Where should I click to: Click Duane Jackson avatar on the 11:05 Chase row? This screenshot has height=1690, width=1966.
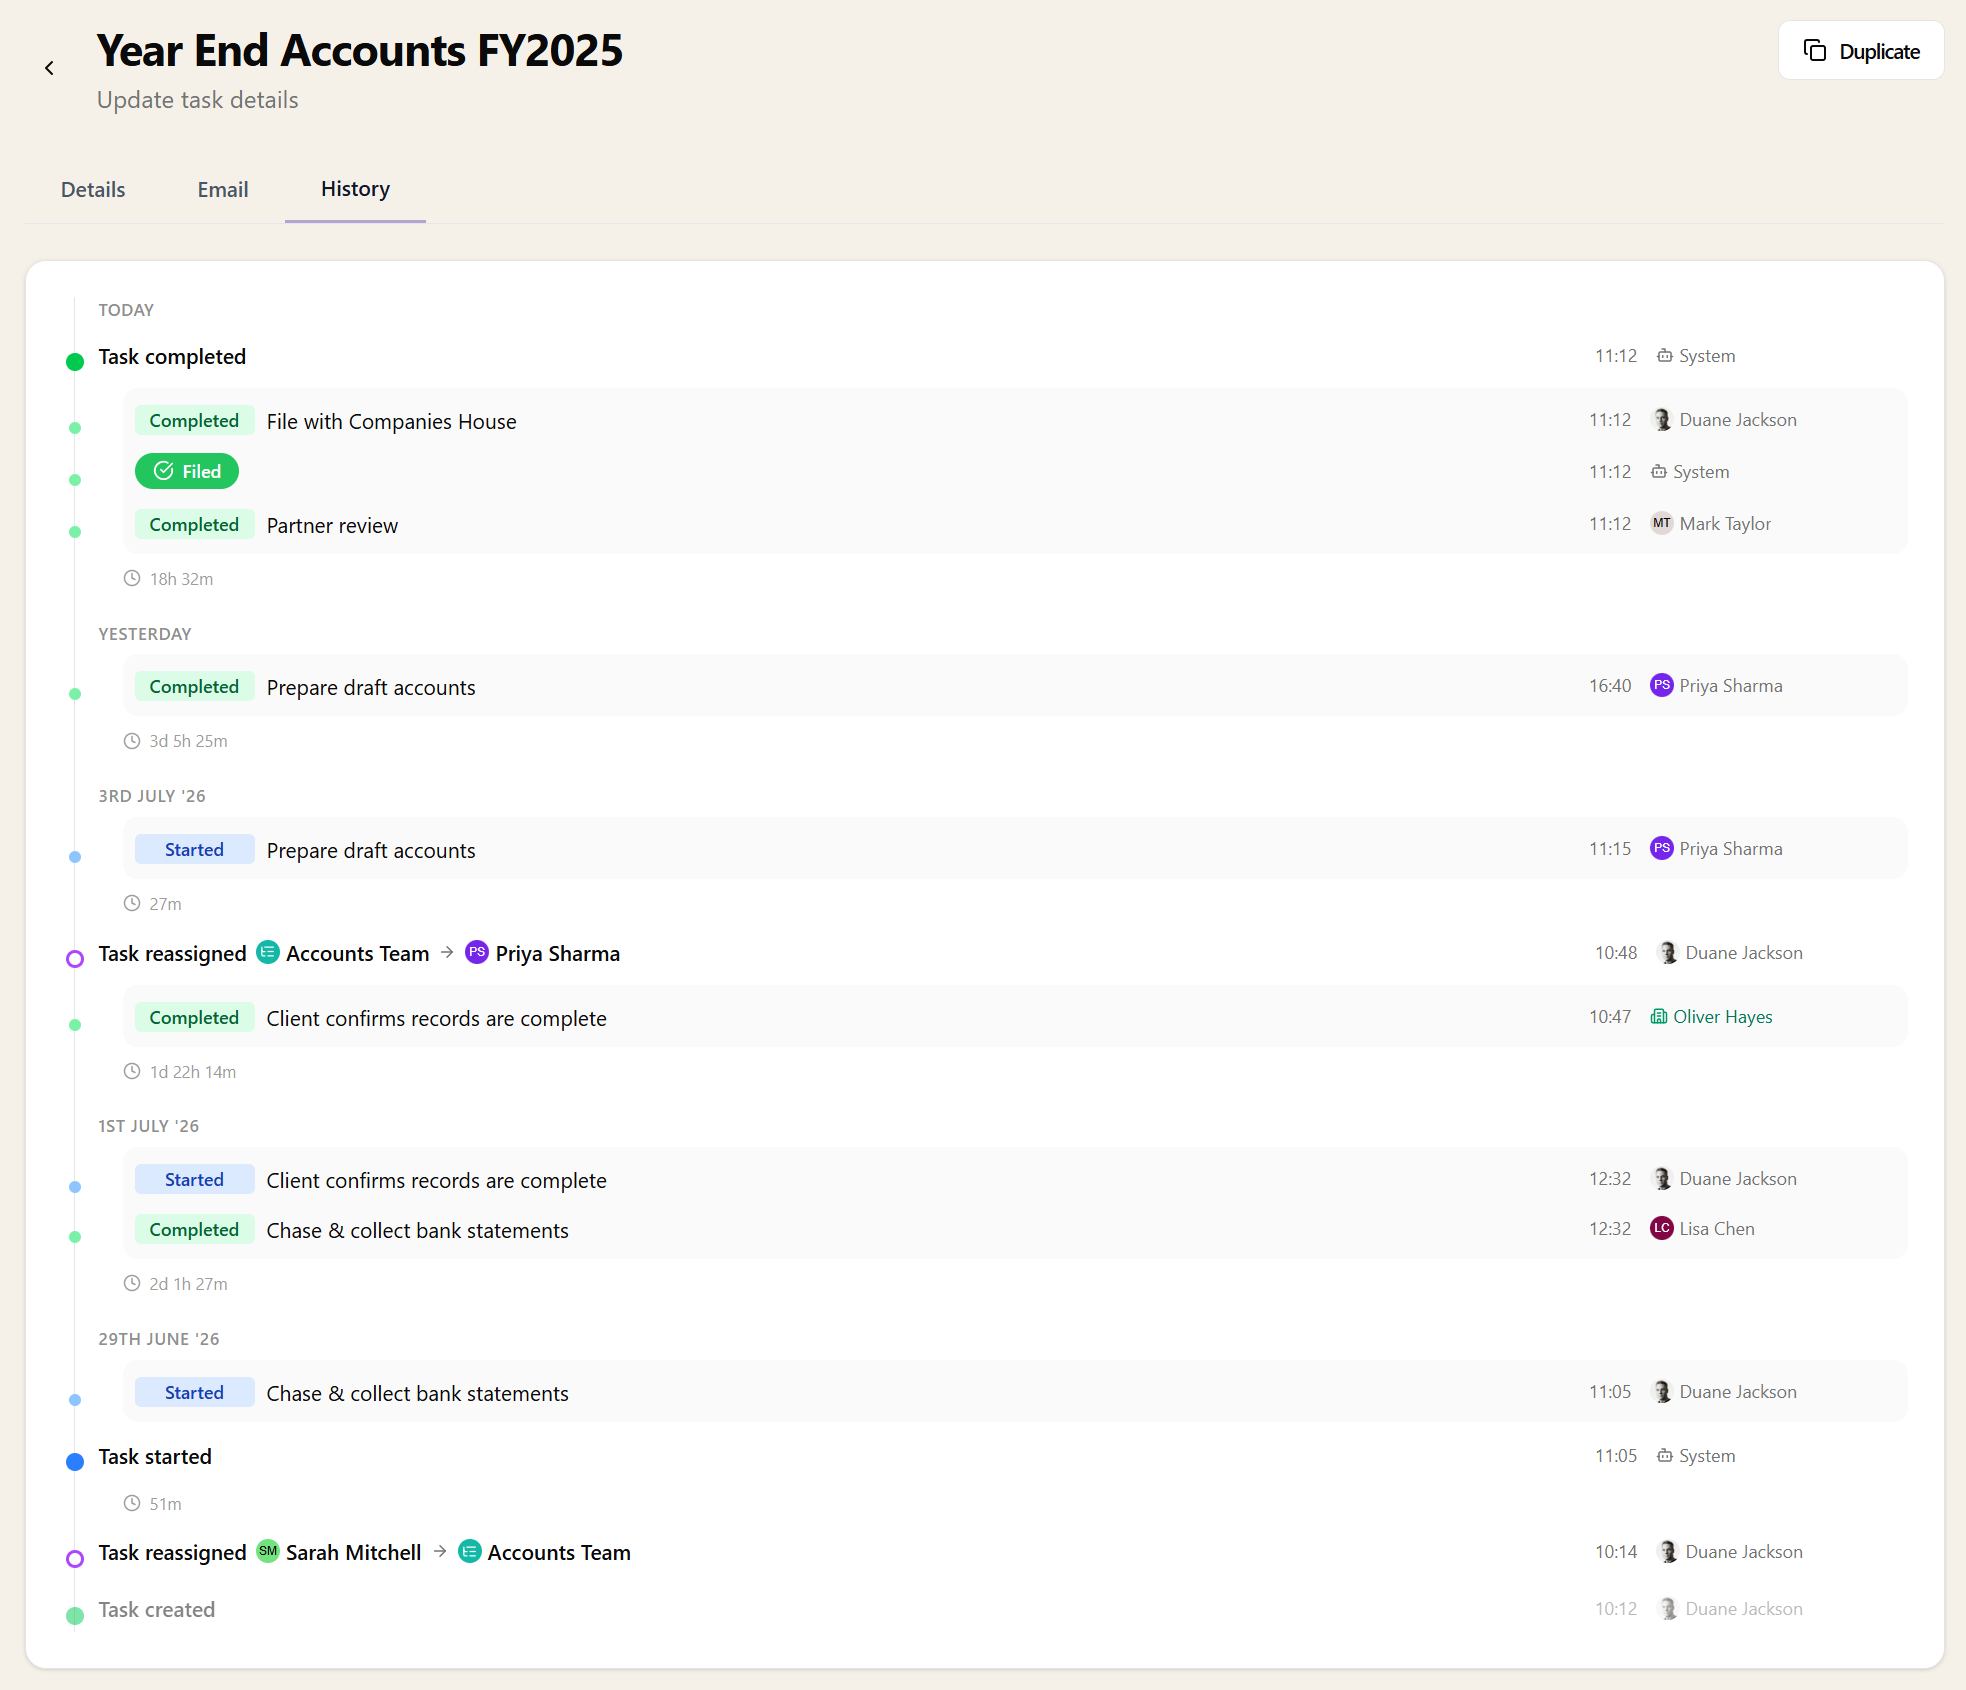(1662, 1392)
